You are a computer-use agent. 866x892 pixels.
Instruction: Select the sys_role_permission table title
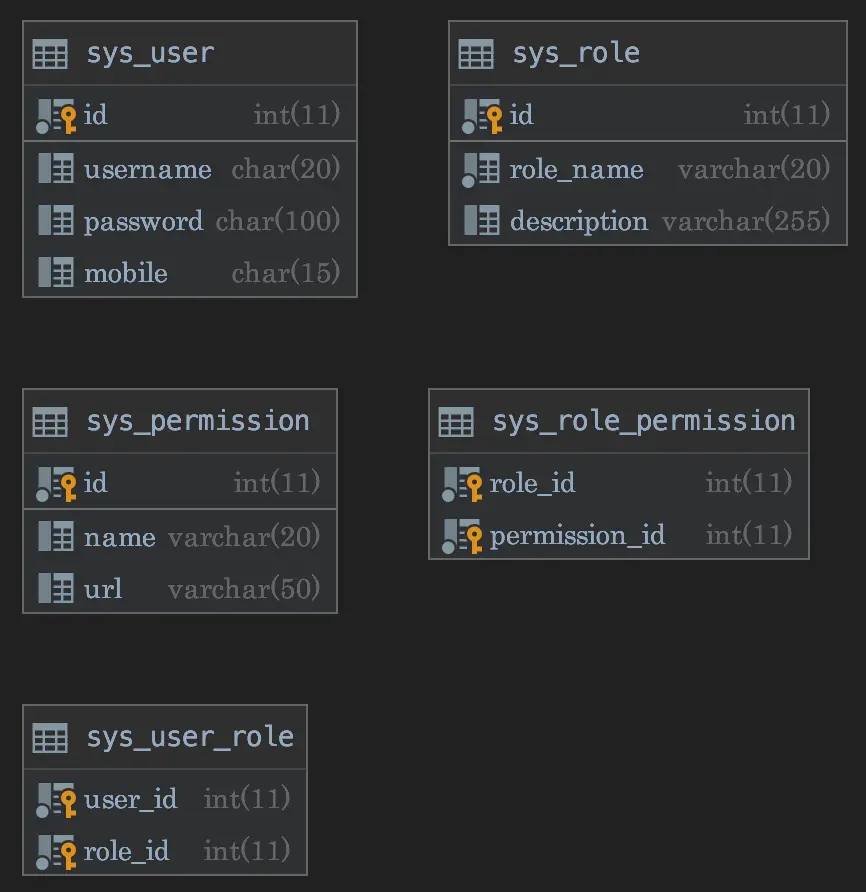643,422
